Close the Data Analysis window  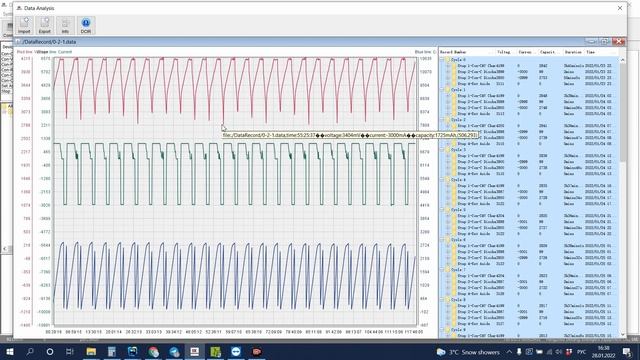point(620,8)
